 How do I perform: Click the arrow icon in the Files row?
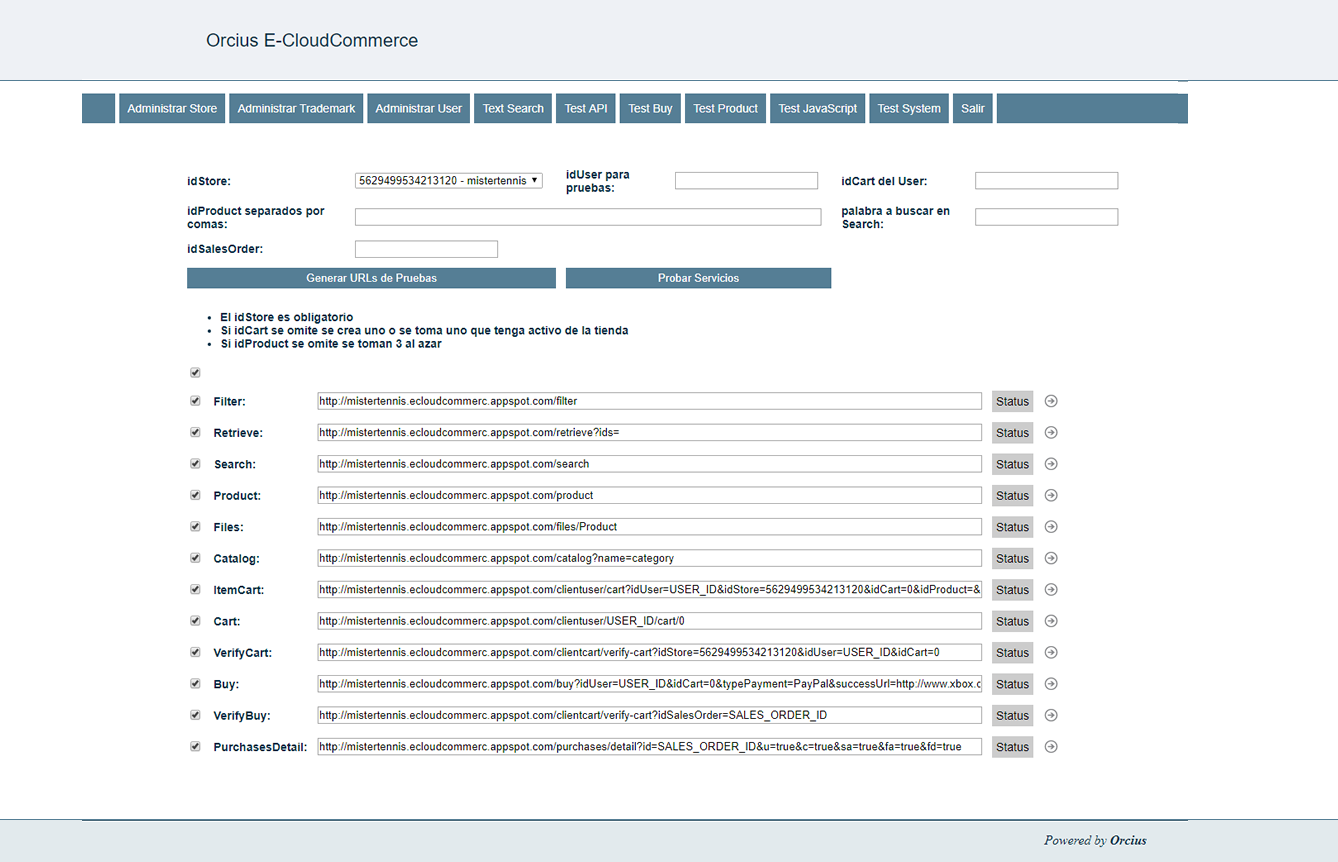pos(1051,527)
